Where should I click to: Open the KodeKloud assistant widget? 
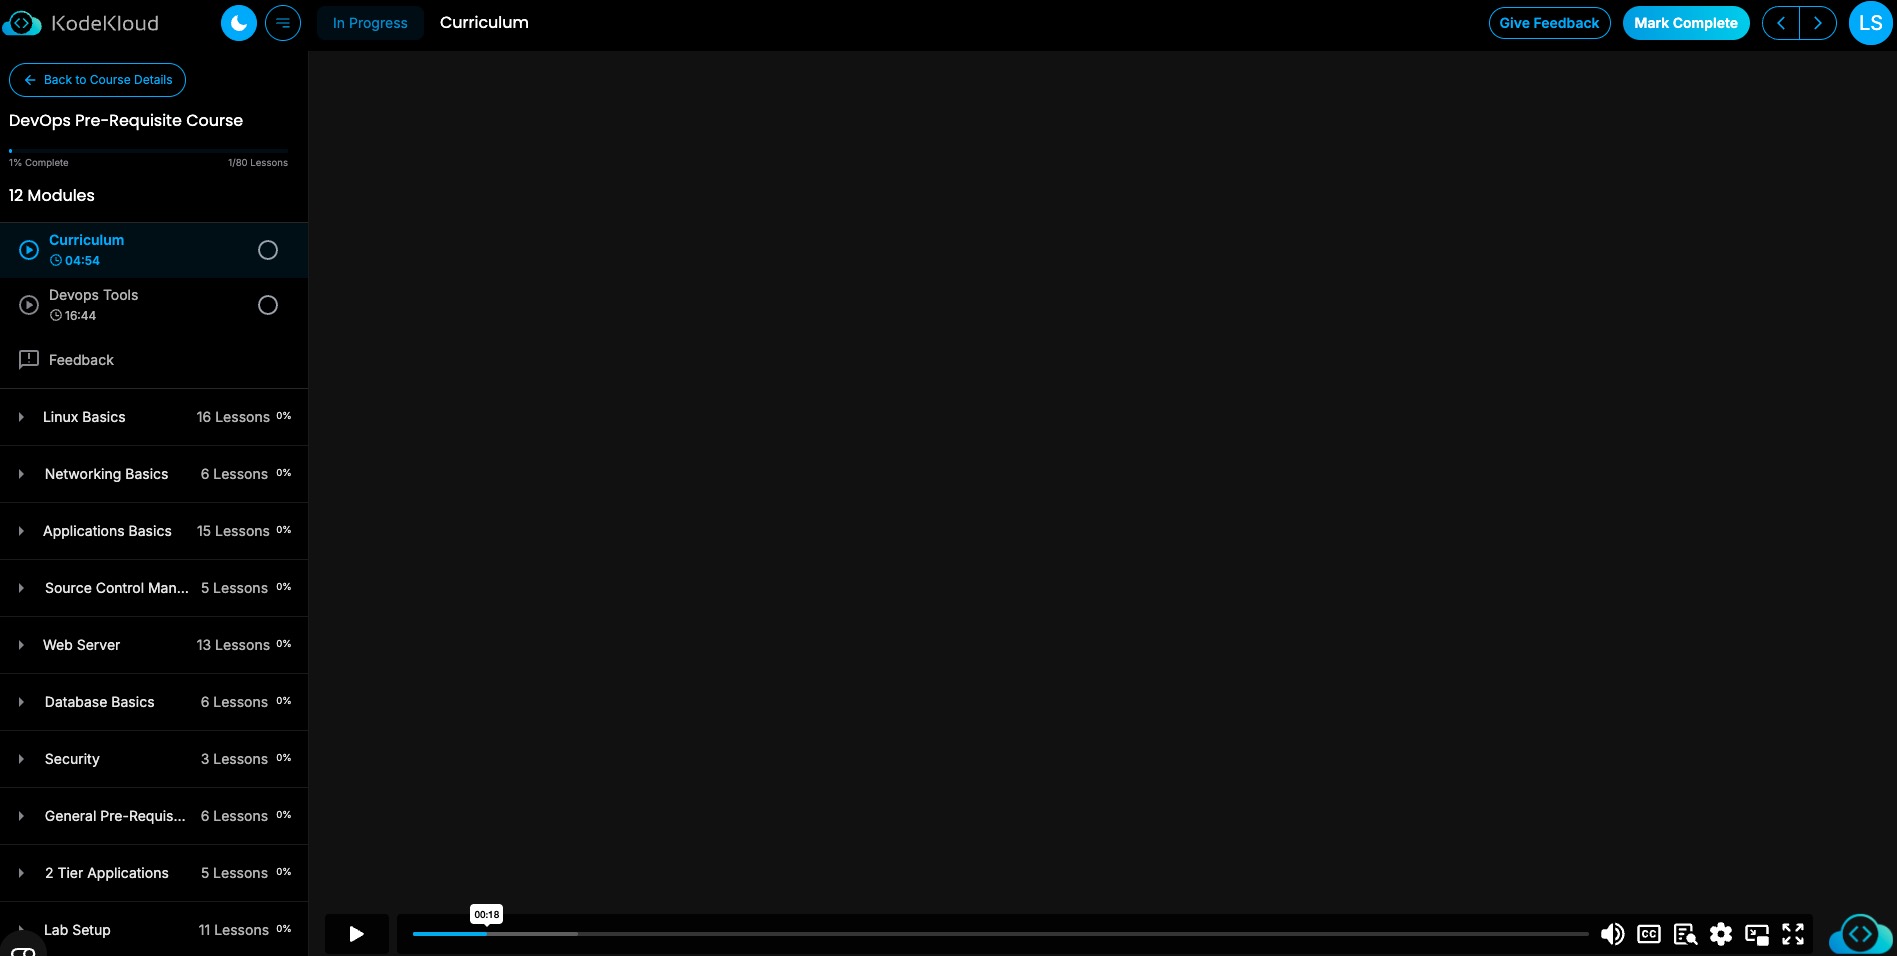[x=1860, y=934]
